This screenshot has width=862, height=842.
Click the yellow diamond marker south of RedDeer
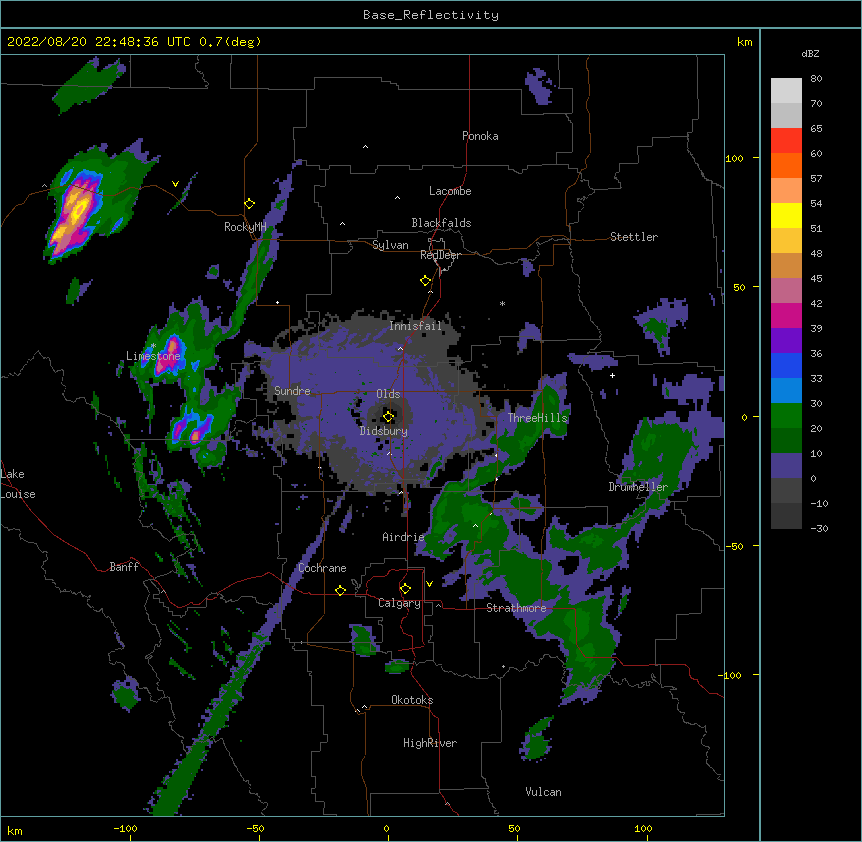(x=426, y=281)
